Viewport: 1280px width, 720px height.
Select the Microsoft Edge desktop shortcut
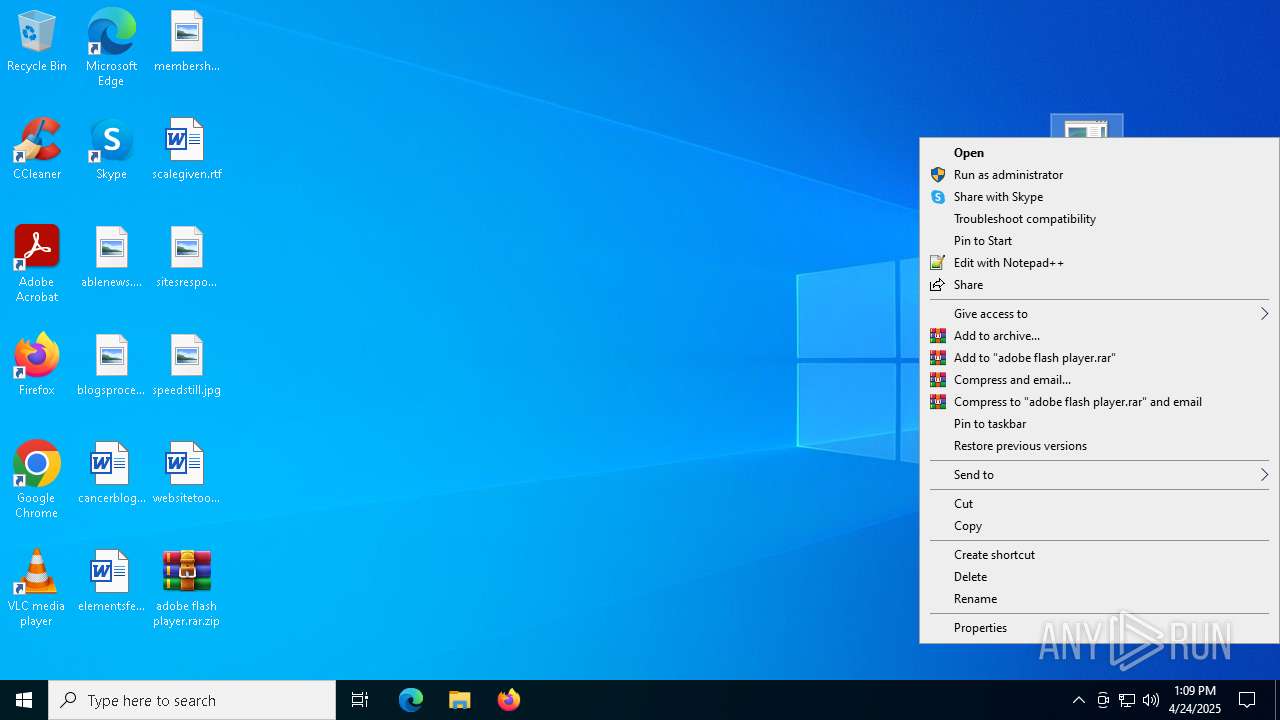[111, 47]
